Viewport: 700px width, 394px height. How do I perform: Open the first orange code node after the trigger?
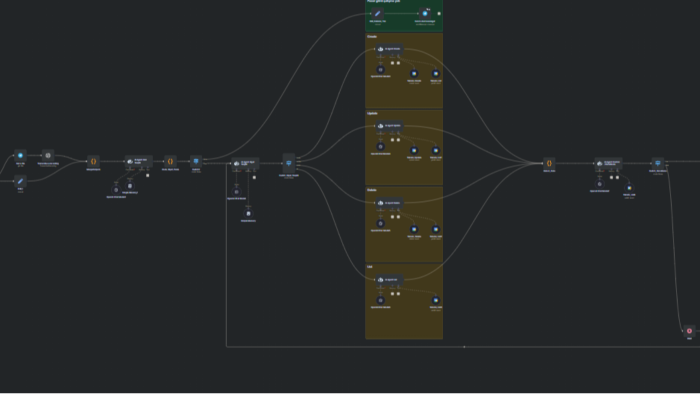point(93,162)
